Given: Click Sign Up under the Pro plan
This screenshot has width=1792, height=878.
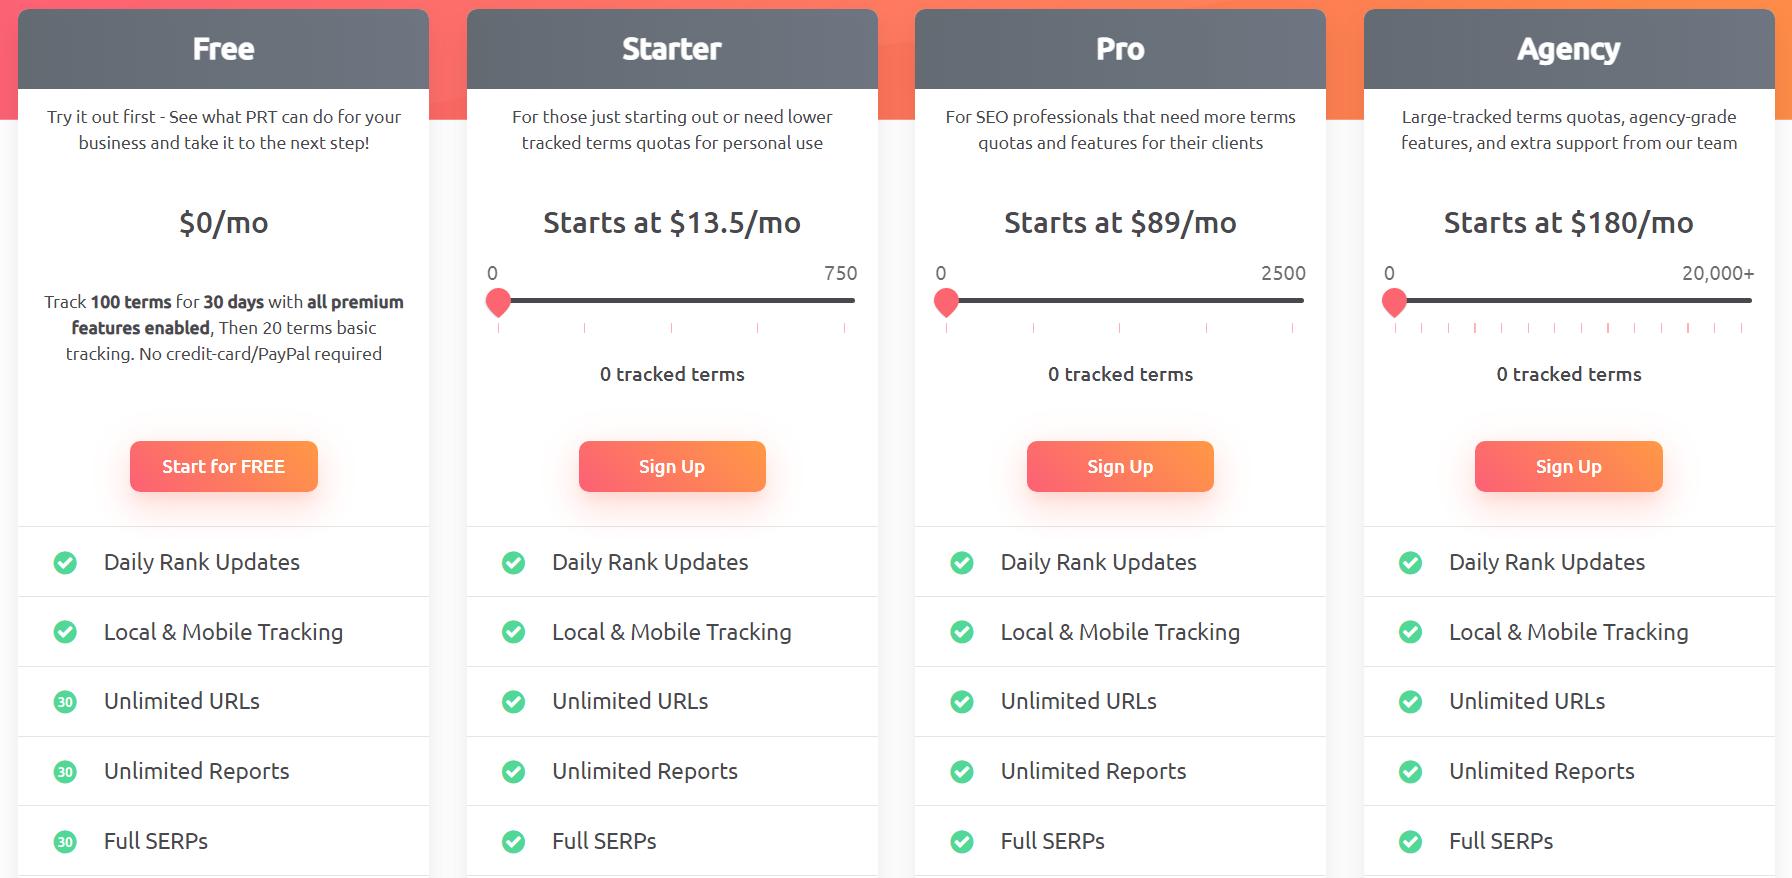Looking at the screenshot, I should [x=1120, y=466].
